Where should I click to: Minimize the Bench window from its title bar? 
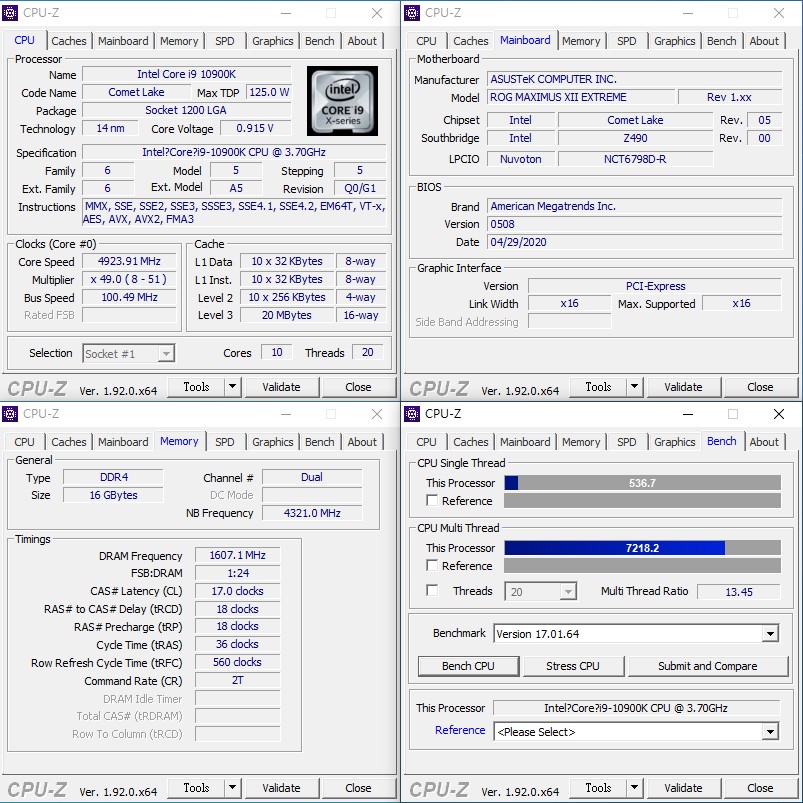point(688,414)
